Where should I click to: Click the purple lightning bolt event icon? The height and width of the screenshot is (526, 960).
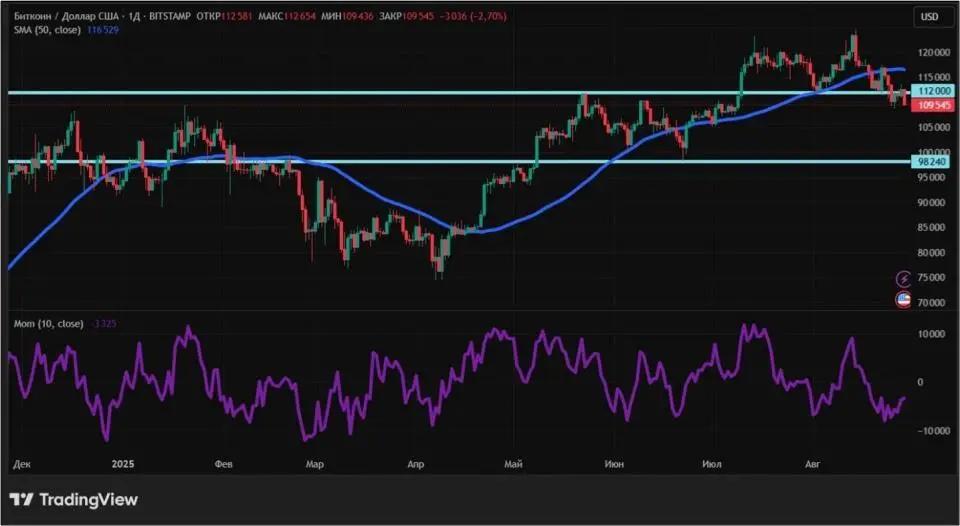(904, 278)
